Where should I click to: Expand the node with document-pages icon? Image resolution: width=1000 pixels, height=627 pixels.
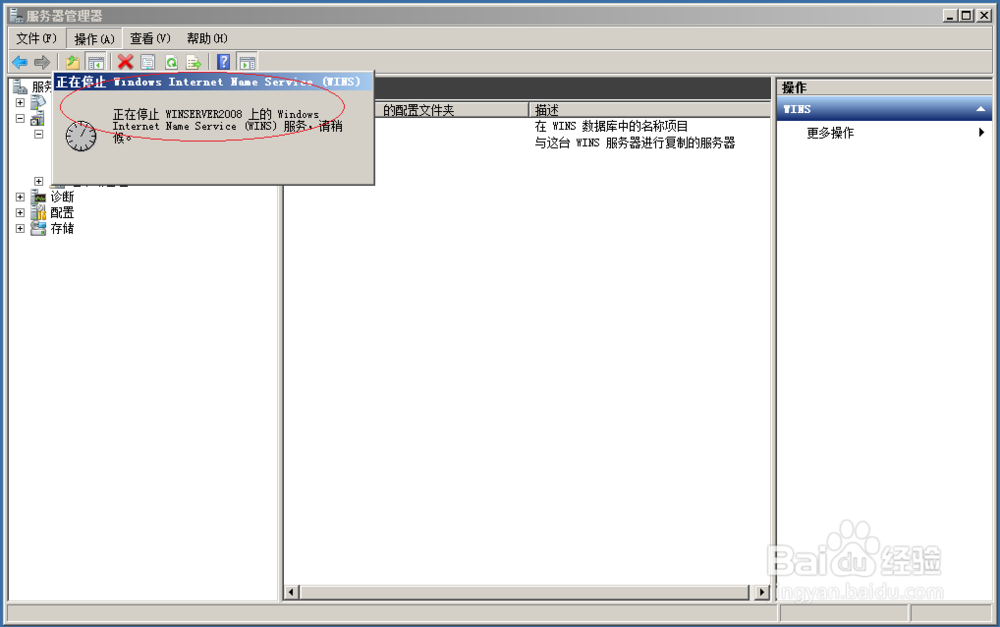[x=20, y=102]
